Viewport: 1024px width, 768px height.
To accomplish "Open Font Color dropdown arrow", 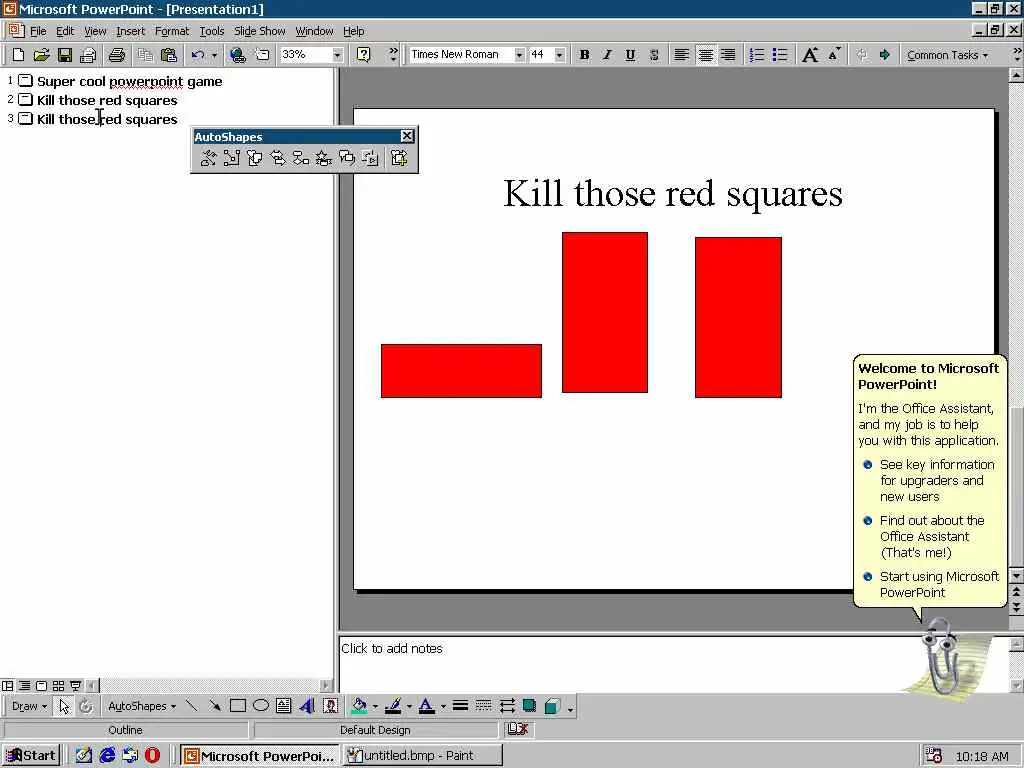I will (443, 706).
